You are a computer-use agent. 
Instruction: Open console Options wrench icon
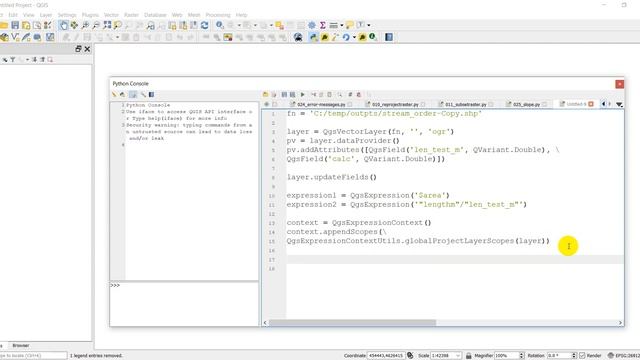point(143,95)
